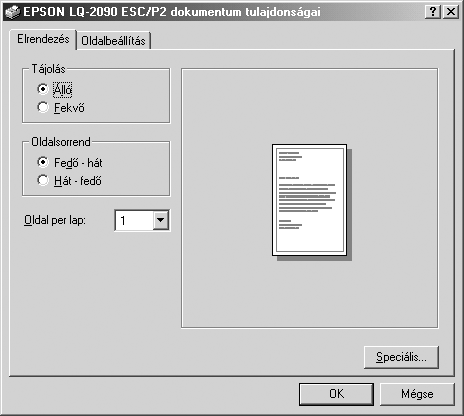Close the dialog with the X button
The width and height of the screenshot is (464, 416).
coord(451,12)
